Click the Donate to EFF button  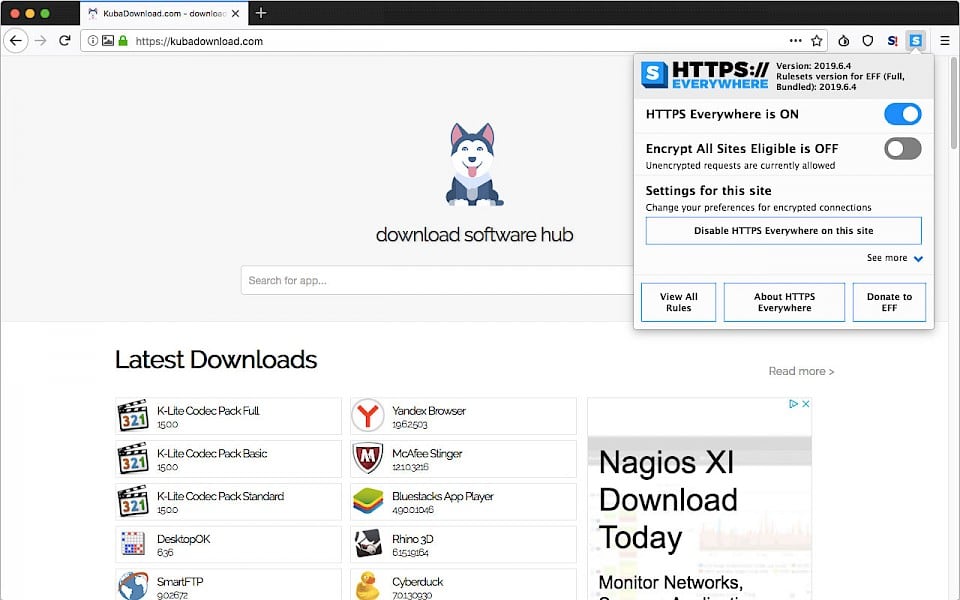click(889, 302)
